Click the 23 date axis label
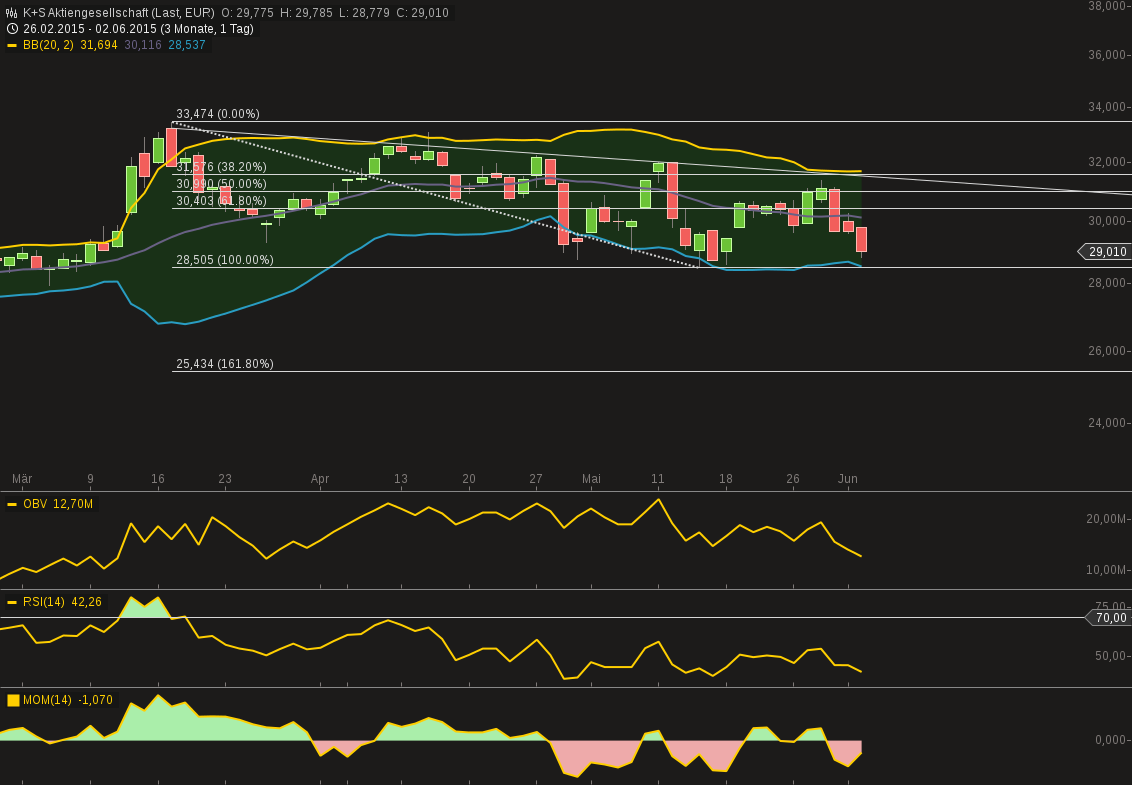This screenshot has height=785, width=1132. click(x=225, y=479)
